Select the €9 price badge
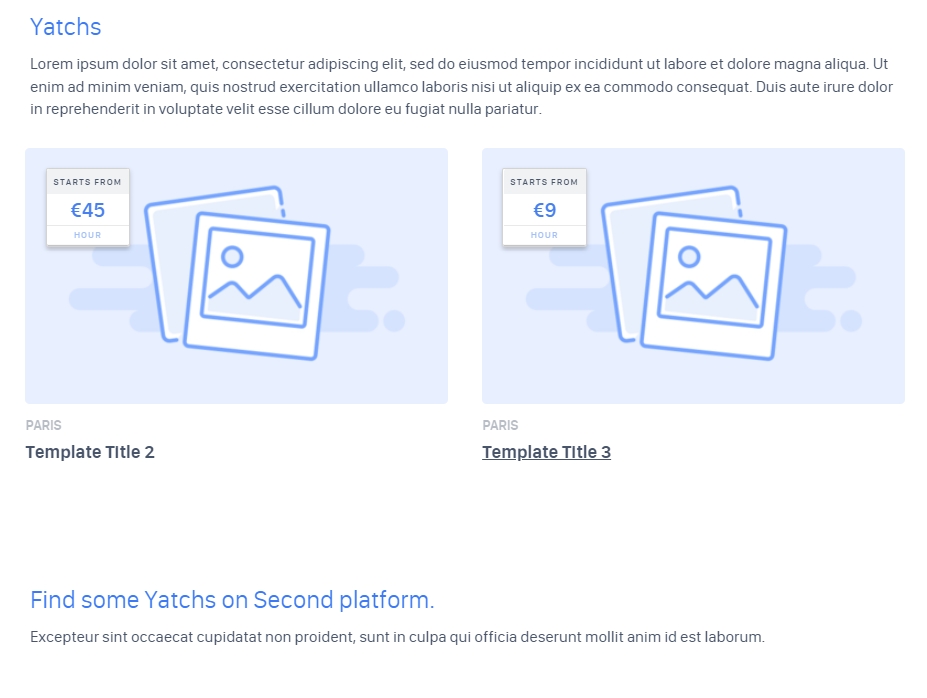Screen dimensions: 927x698 544,207
